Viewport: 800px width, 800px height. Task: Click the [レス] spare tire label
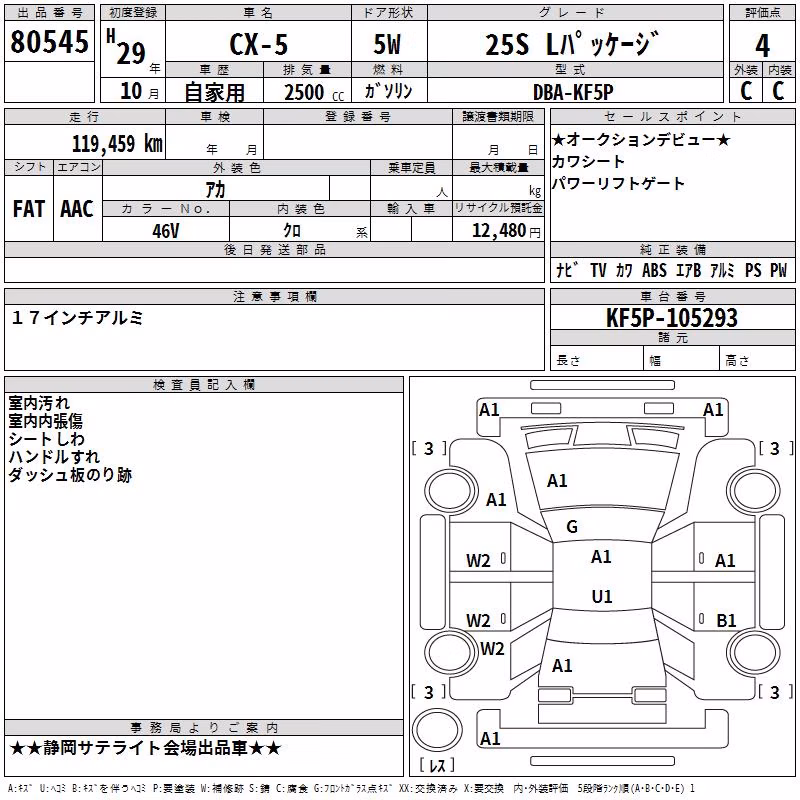click(x=437, y=765)
